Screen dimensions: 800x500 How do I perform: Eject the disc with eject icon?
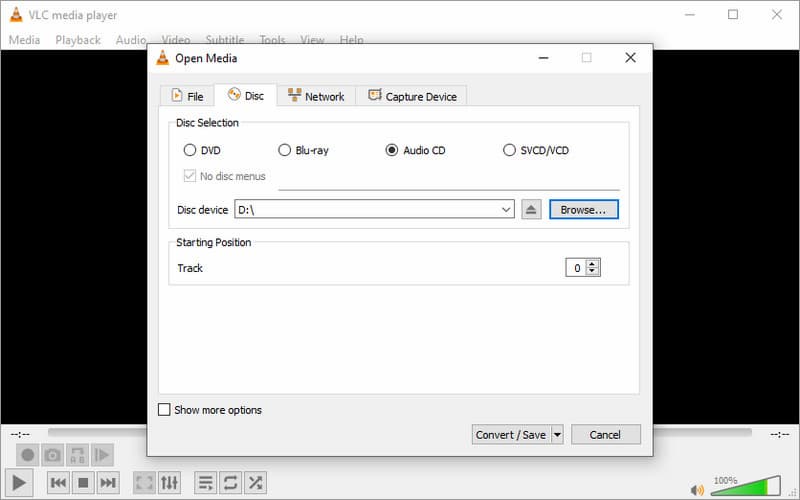tap(531, 210)
